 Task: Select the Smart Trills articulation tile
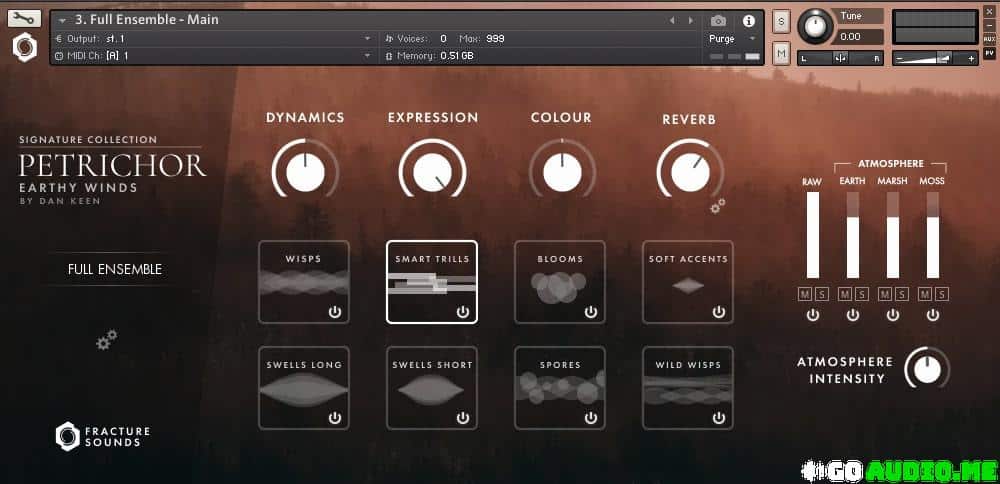[x=432, y=282]
